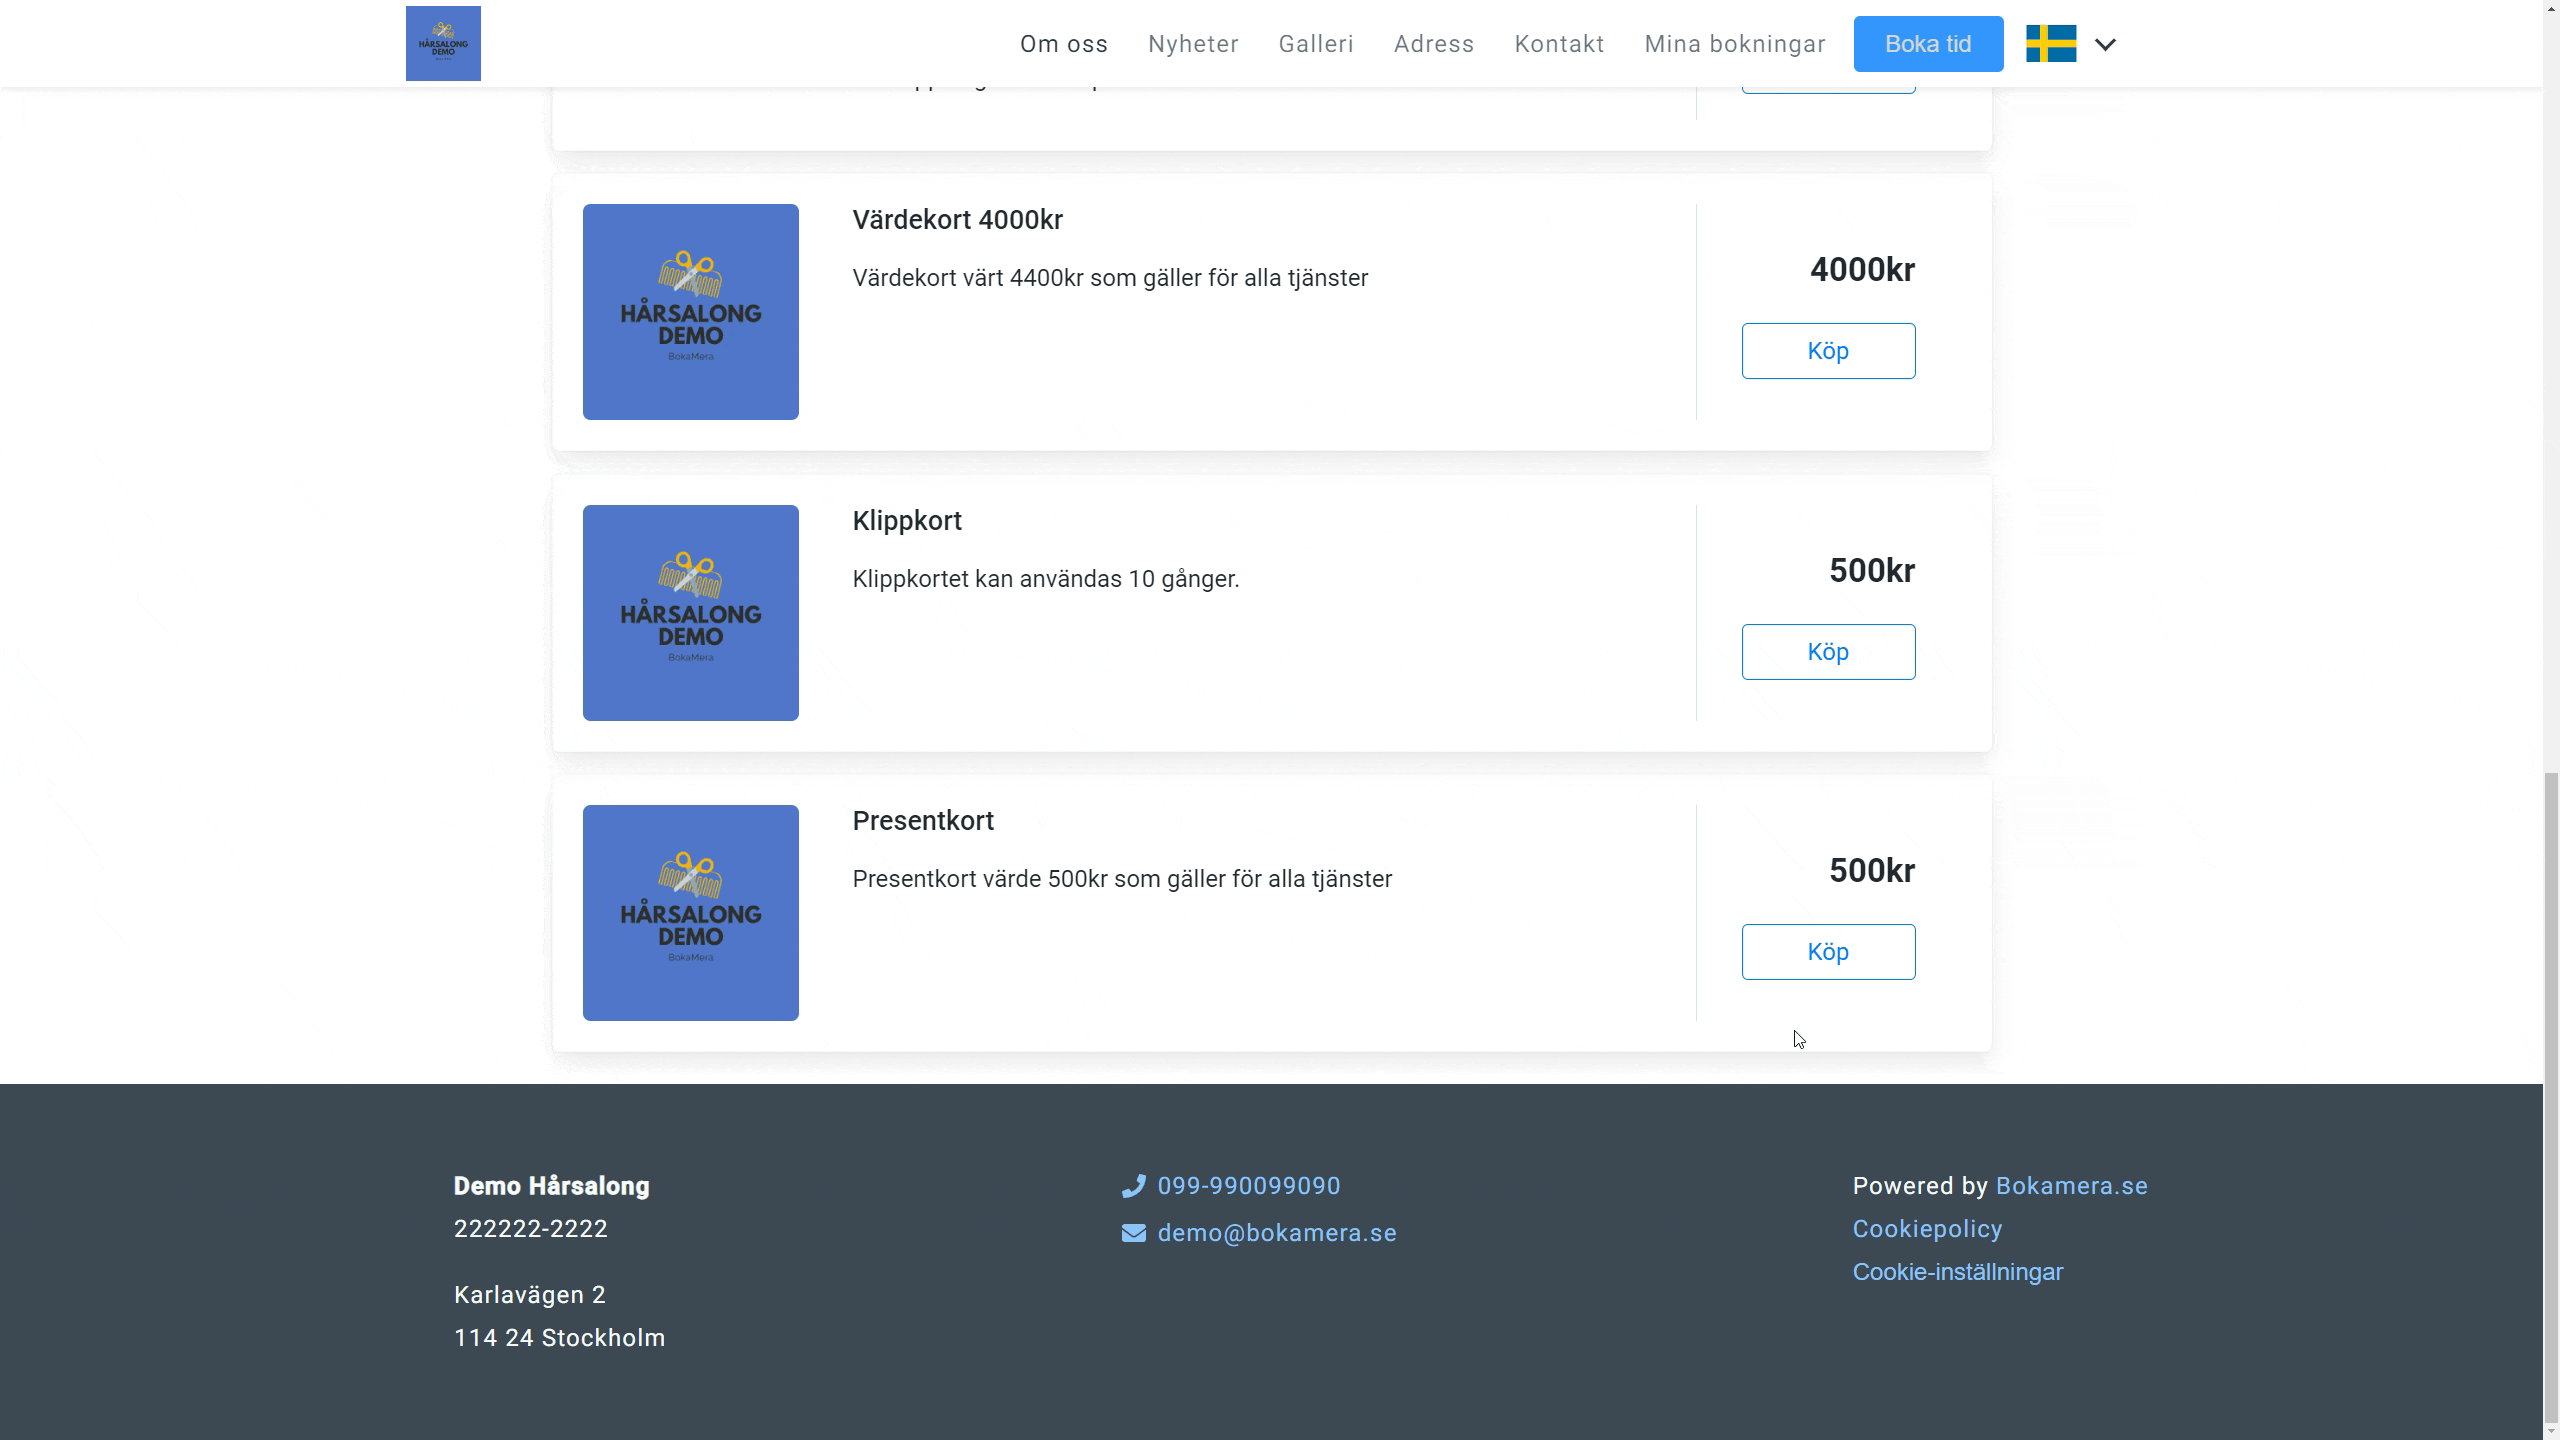Click the text 'Klippkortet kan användas 10 gånger.'

(1046, 579)
